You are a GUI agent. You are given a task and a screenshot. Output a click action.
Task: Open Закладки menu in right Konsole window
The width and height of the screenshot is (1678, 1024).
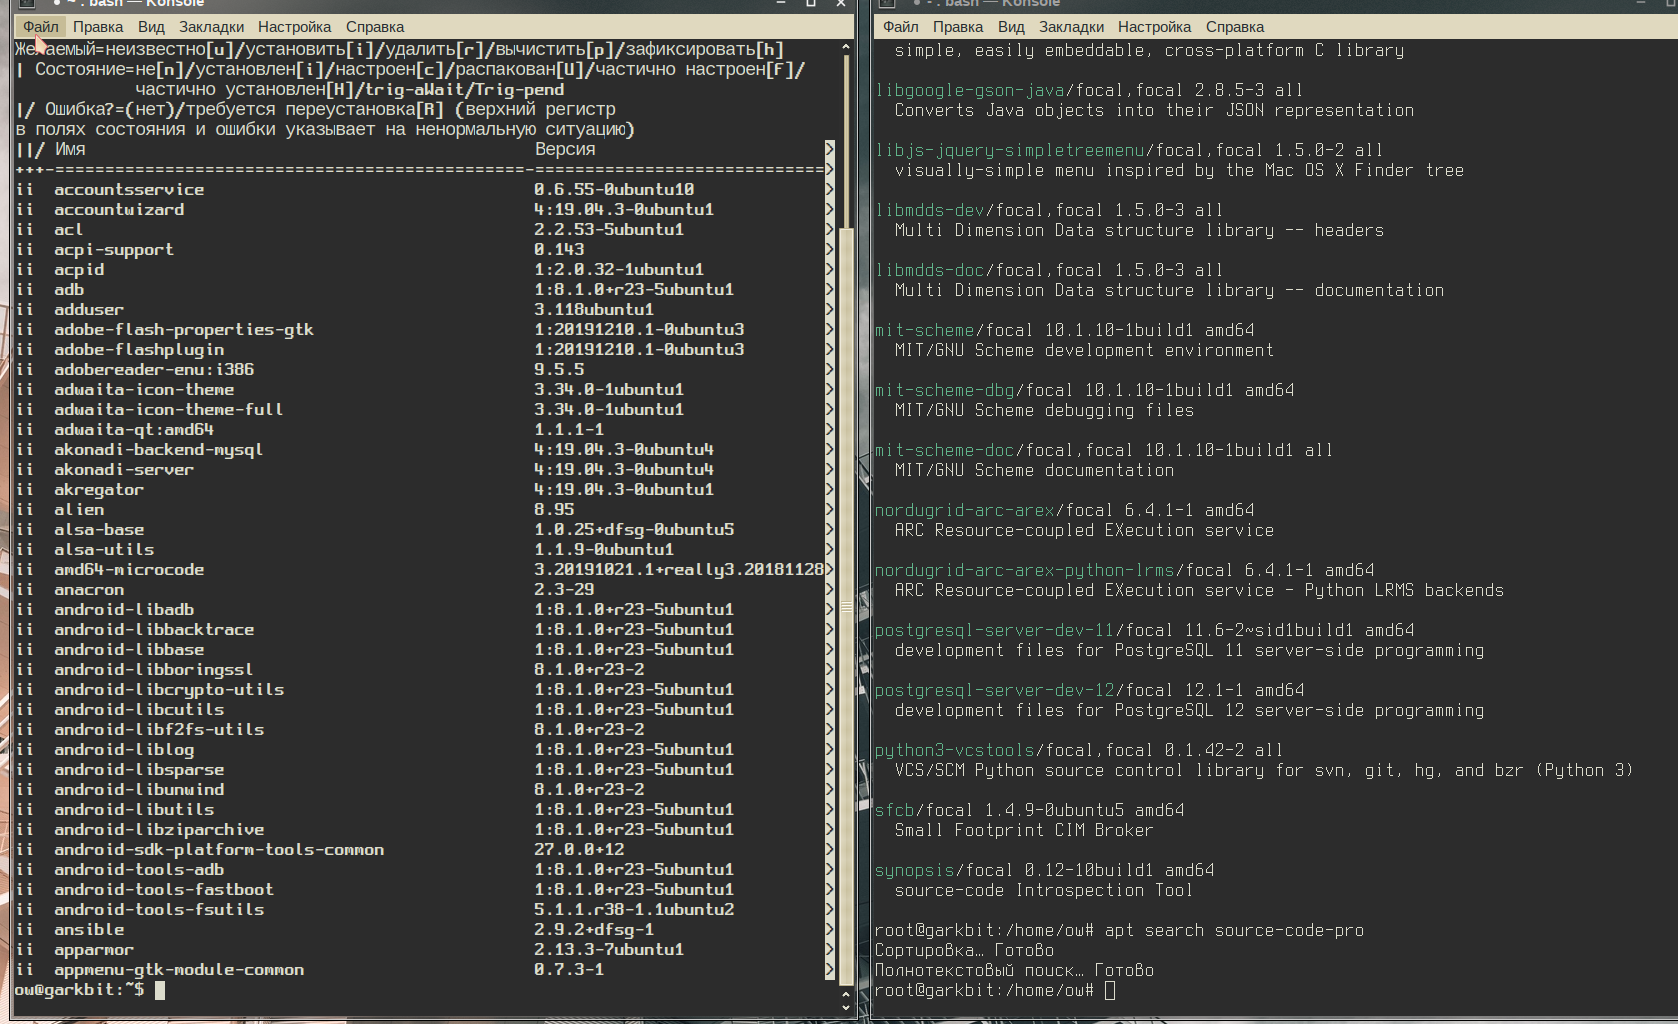point(1071,27)
